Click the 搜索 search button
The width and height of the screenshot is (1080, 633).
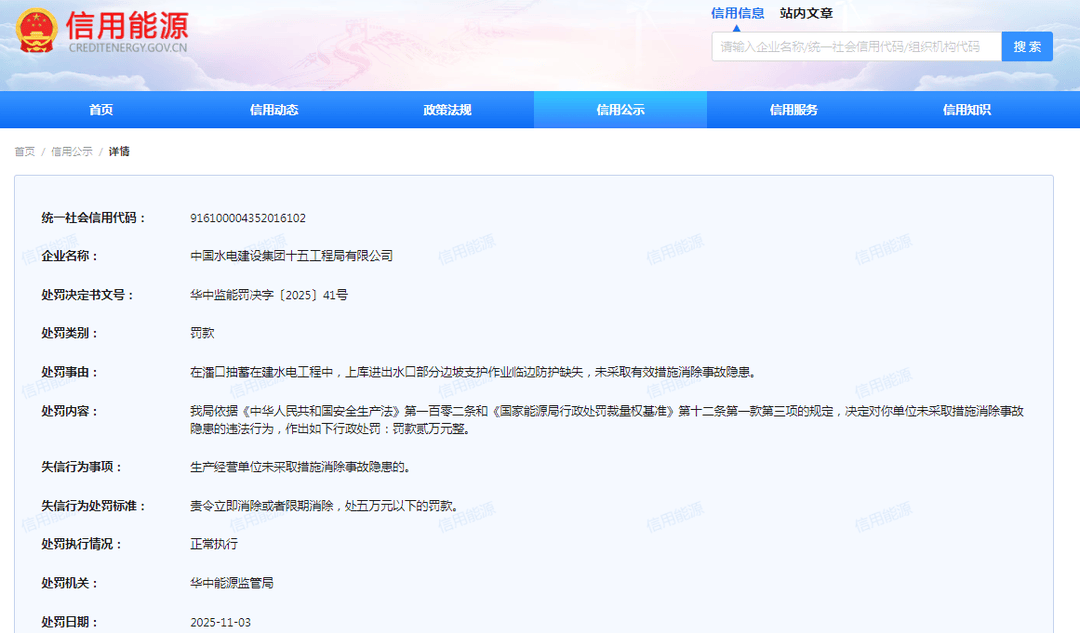[x=1027, y=46]
